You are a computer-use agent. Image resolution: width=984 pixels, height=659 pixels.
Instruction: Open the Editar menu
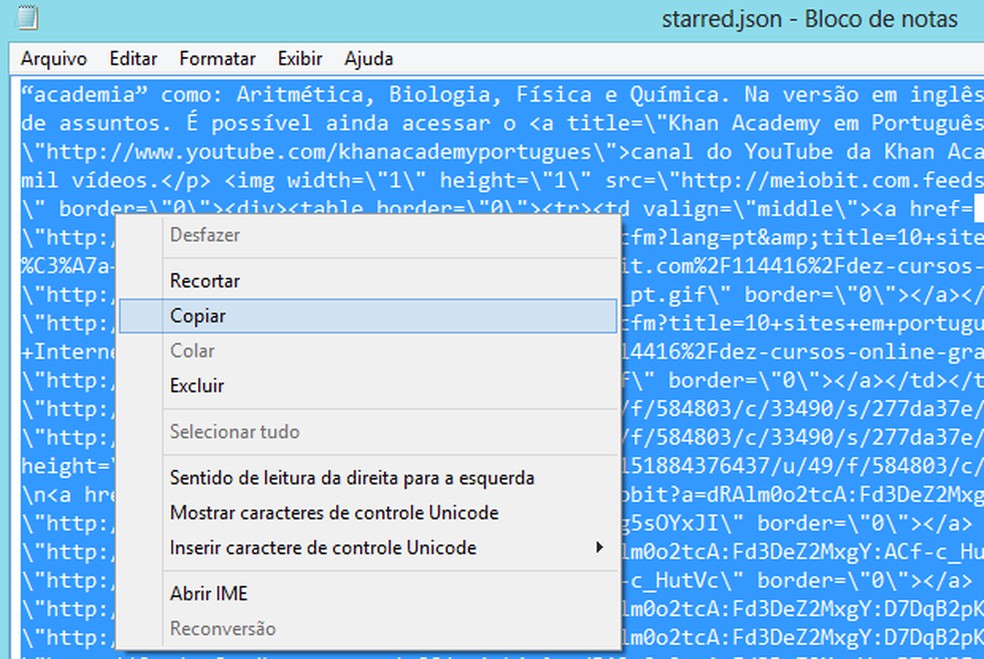tap(133, 58)
